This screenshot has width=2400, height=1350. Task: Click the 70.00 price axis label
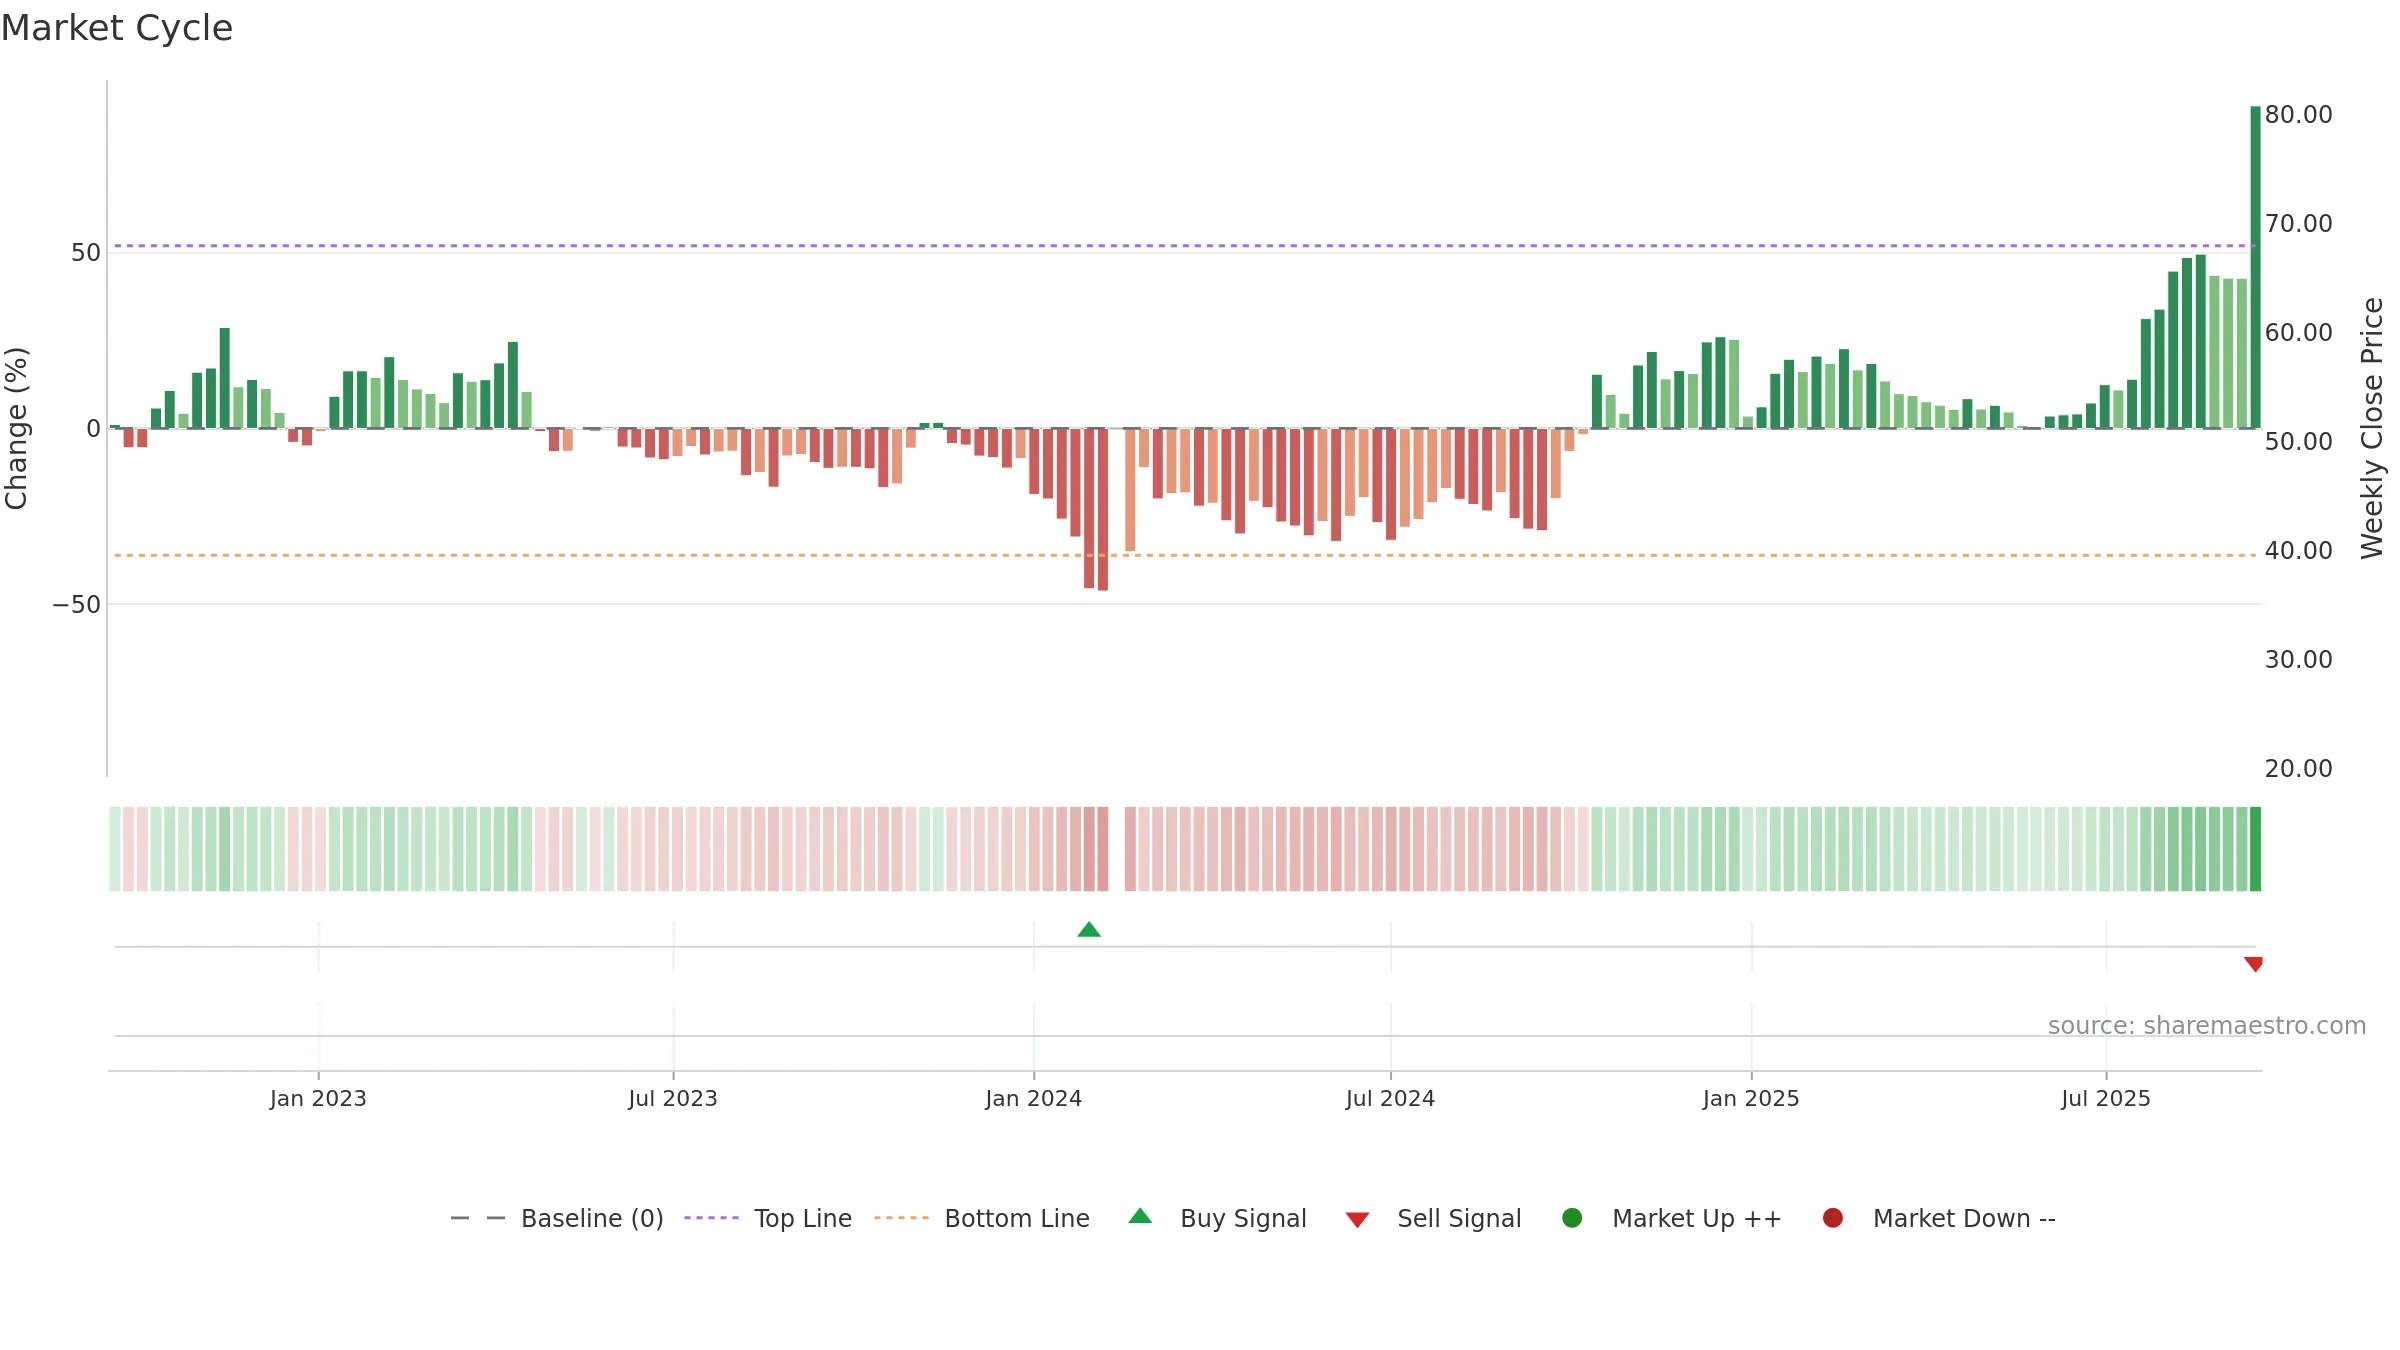[x=2298, y=224]
